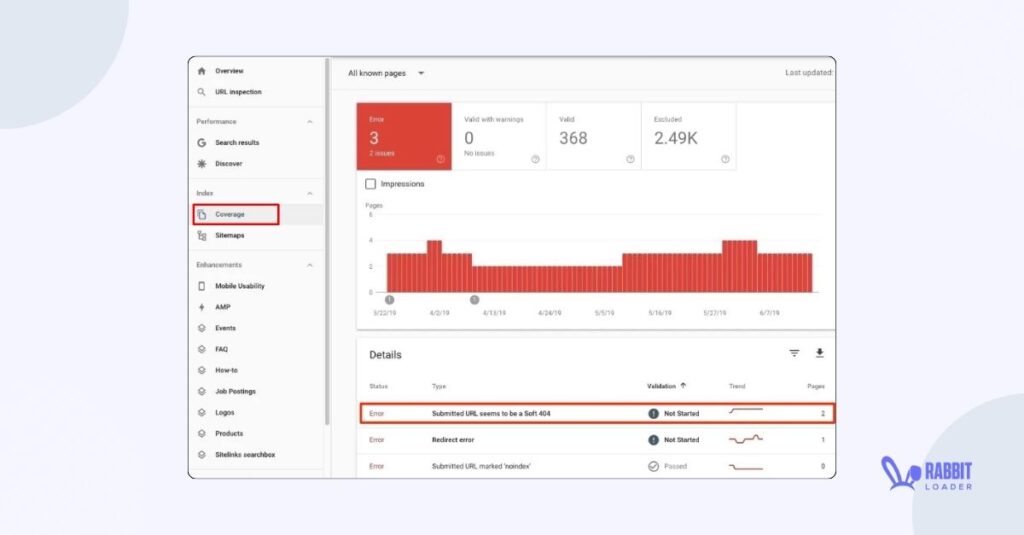This screenshot has width=1024, height=535.
Task: Click the sidebar vertical scrollbar
Action: point(327,242)
